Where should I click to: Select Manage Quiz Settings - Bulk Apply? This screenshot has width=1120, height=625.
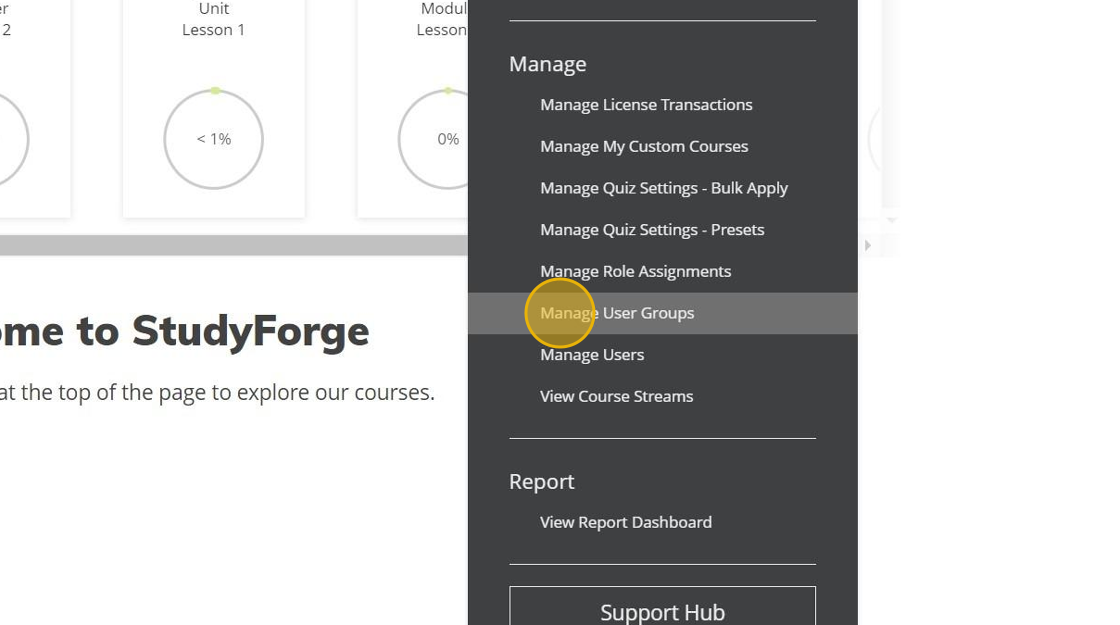(664, 188)
